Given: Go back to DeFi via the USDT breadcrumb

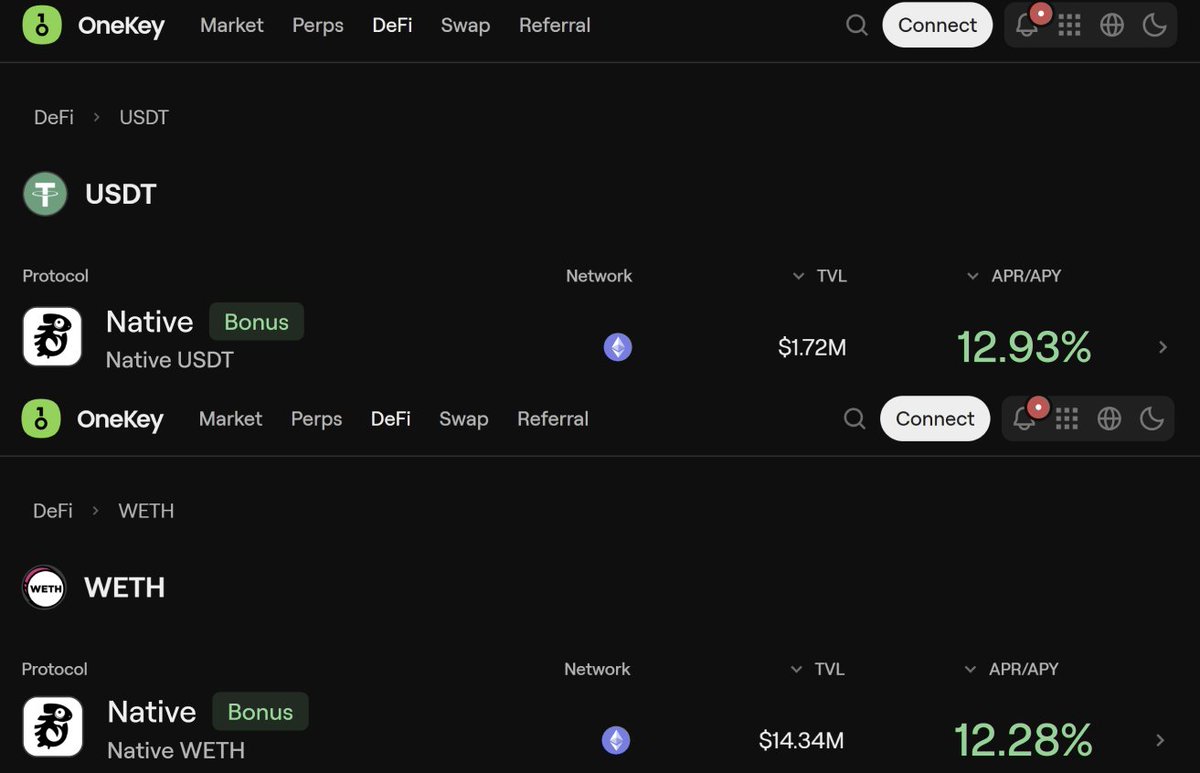Looking at the screenshot, I should point(54,117).
